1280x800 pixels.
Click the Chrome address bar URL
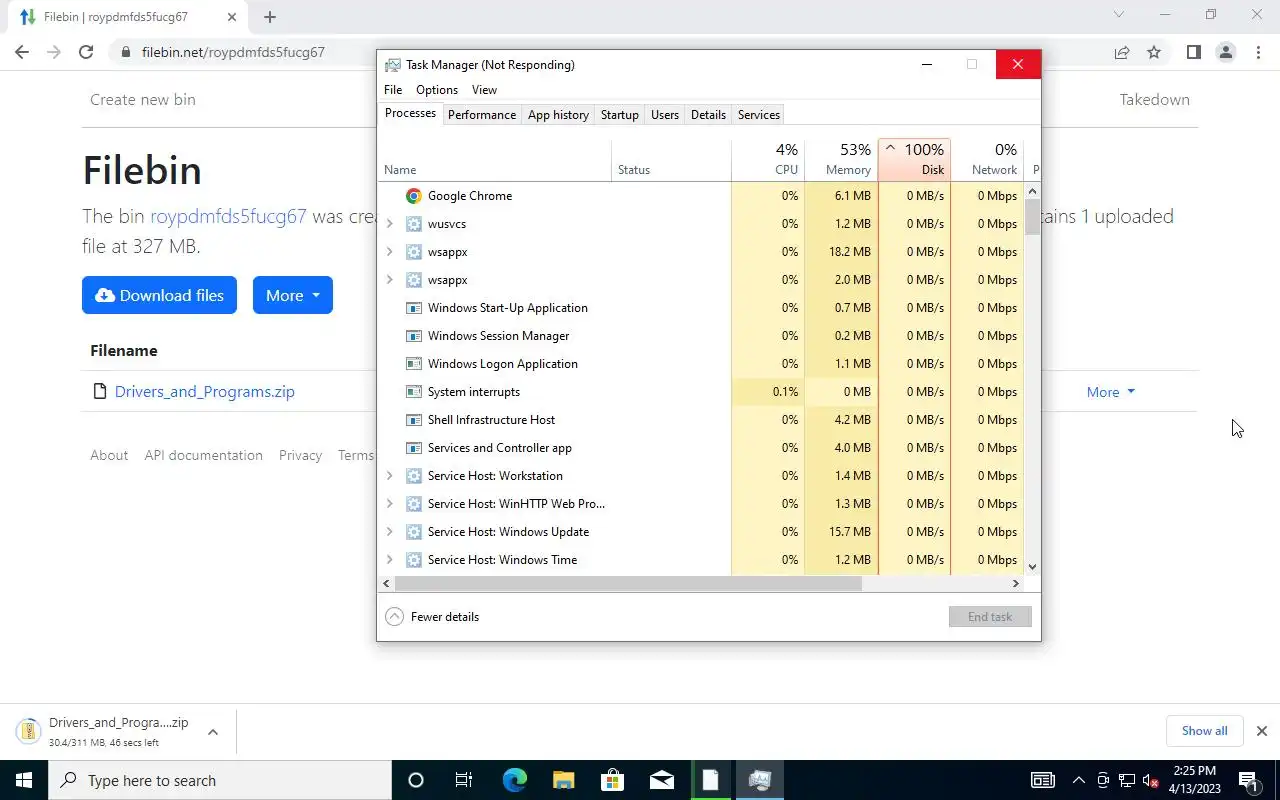pos(233,52)
